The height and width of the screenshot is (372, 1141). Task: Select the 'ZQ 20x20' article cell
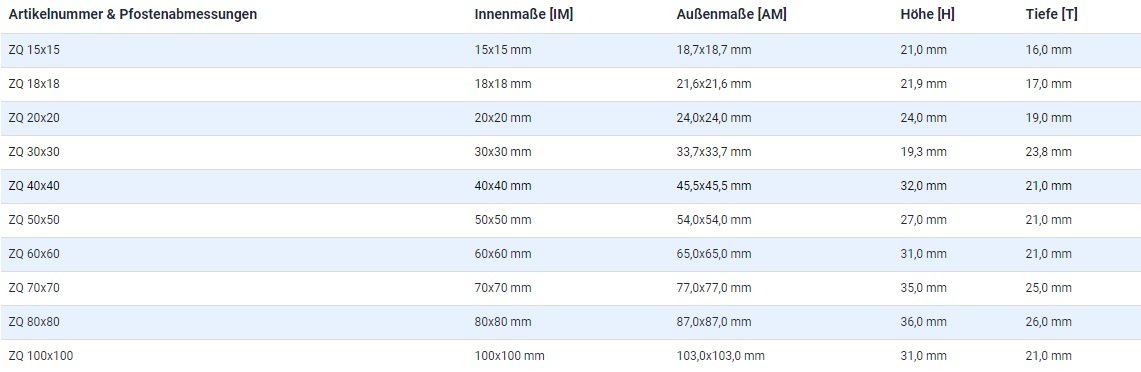34,118
